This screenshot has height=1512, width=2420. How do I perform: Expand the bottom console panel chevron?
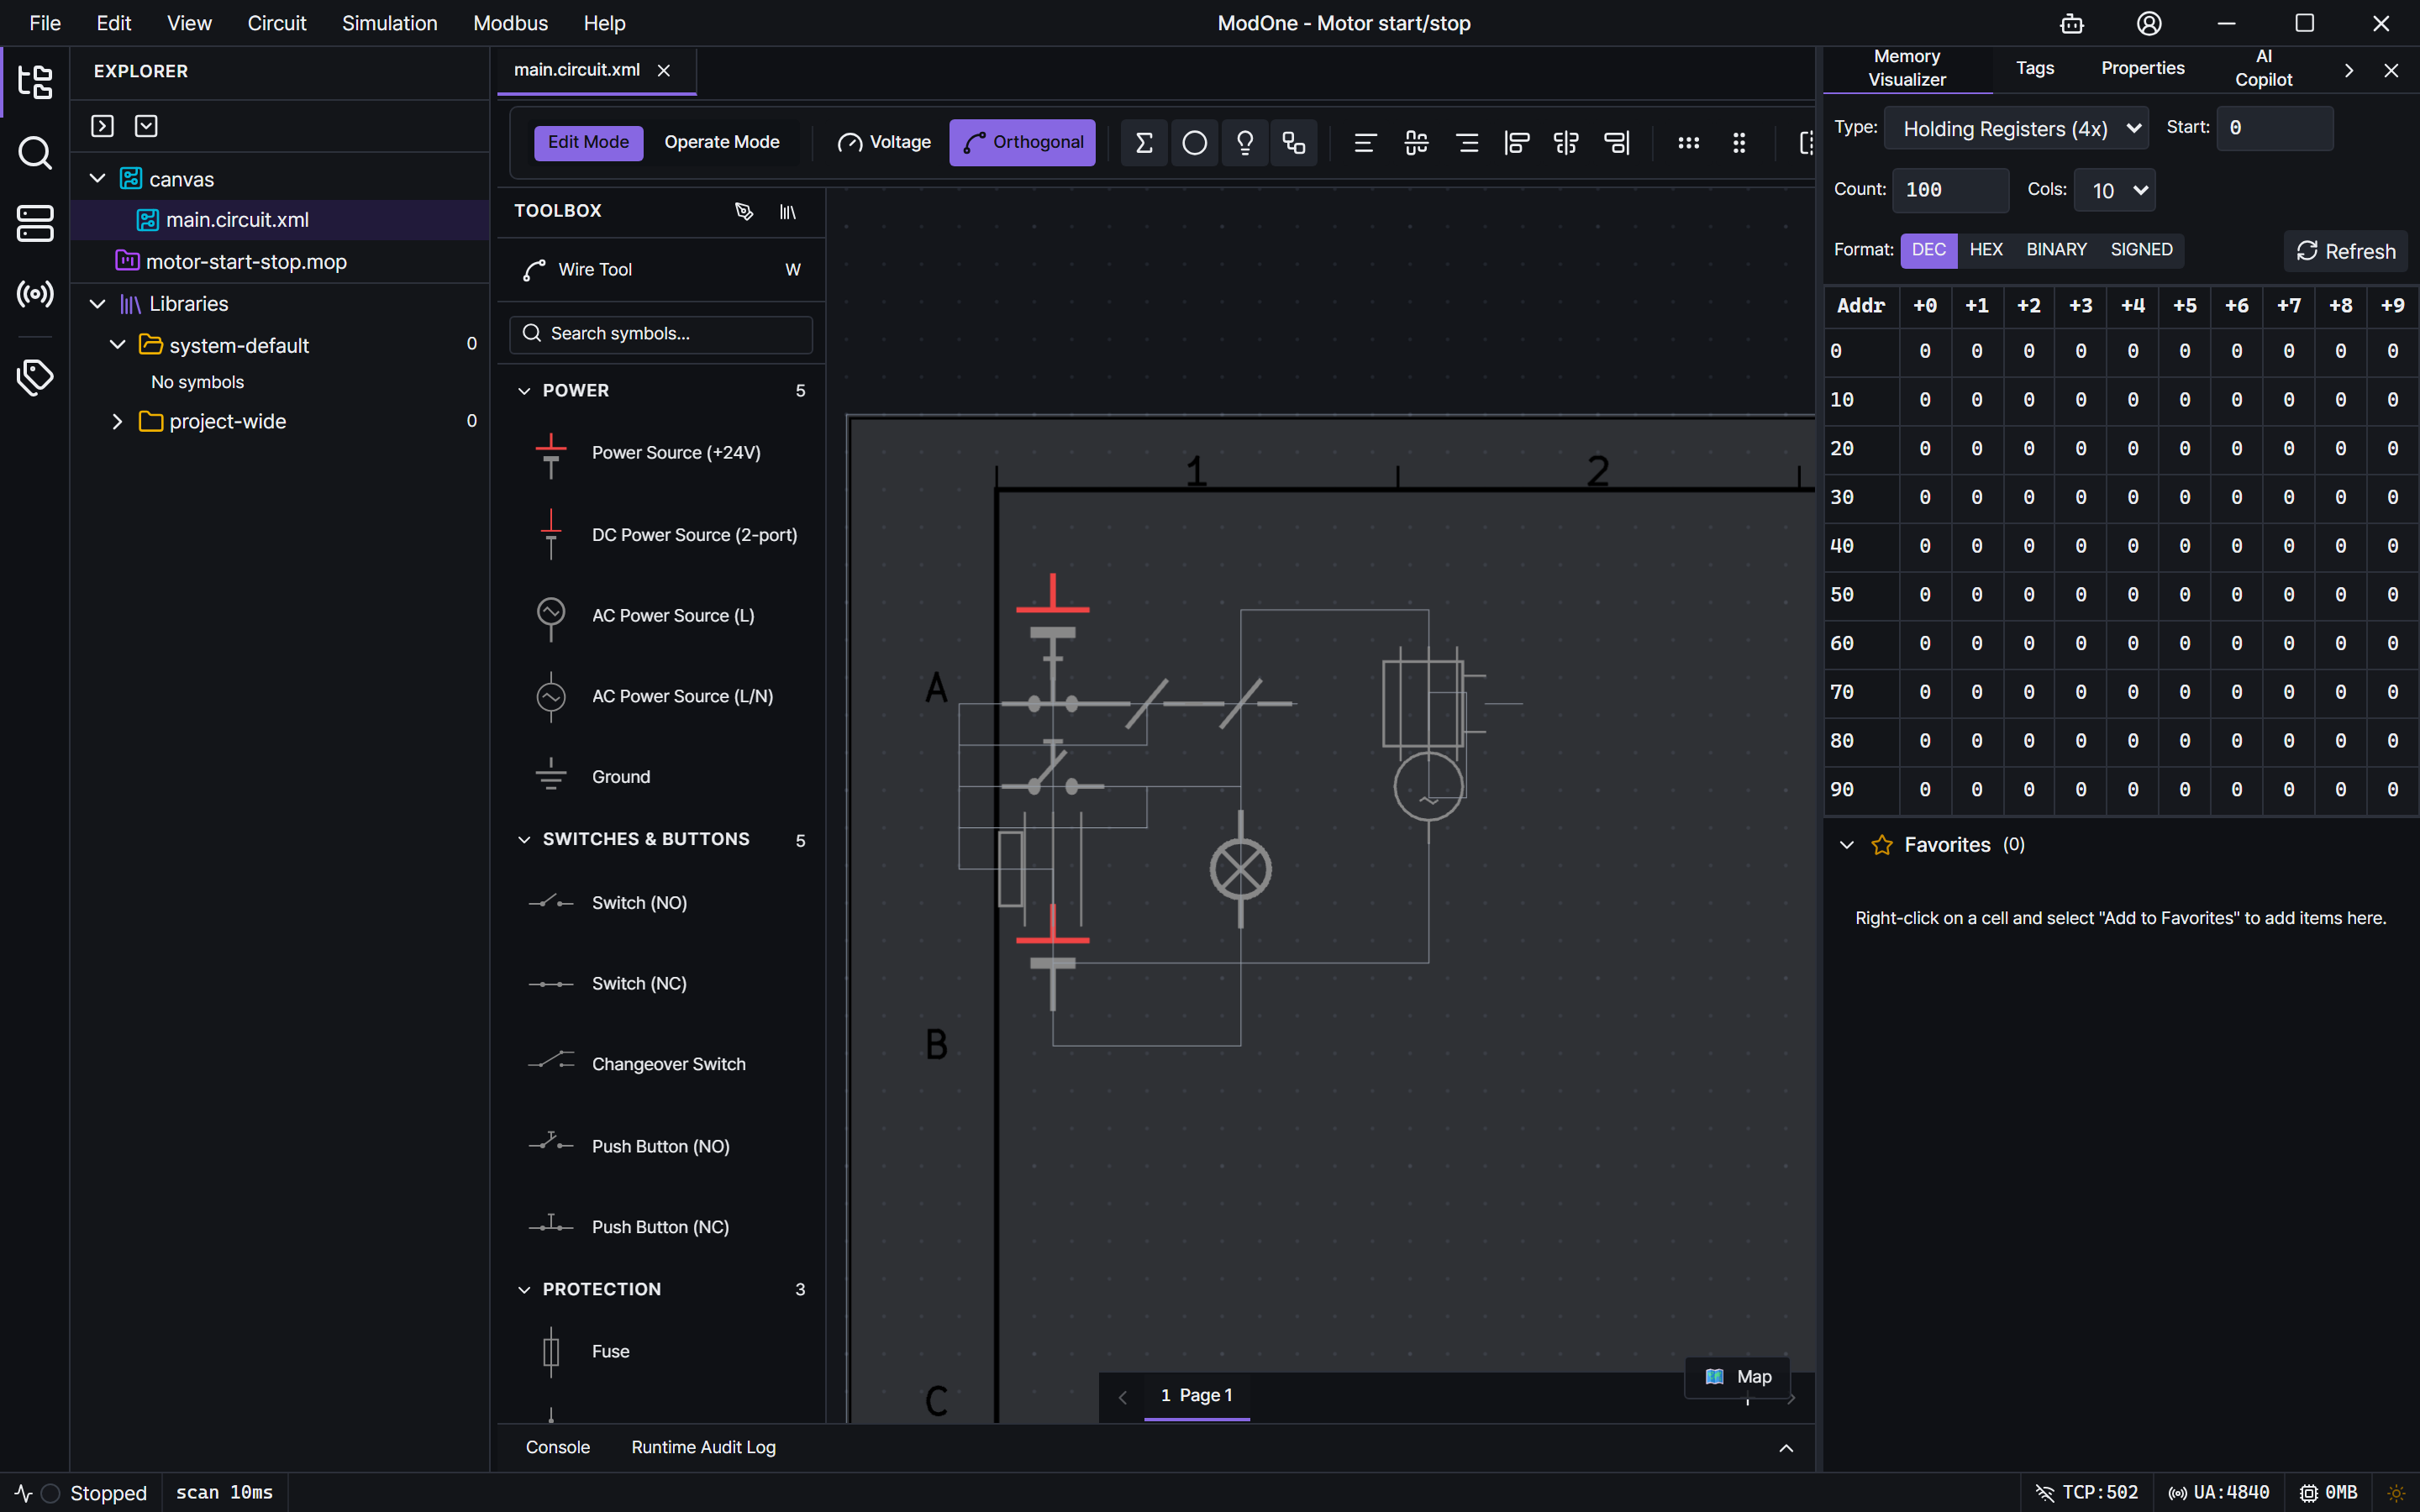(x=1786, y=1448)
